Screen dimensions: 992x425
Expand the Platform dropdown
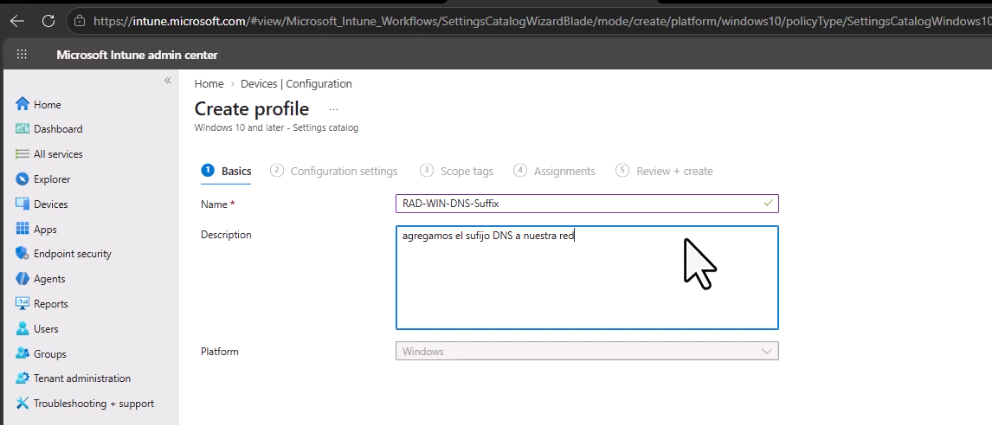pos(587,351)
